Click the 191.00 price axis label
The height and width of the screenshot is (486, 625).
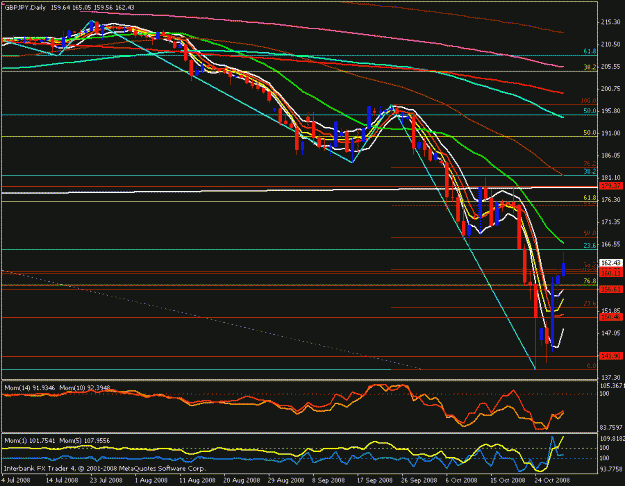610,133
